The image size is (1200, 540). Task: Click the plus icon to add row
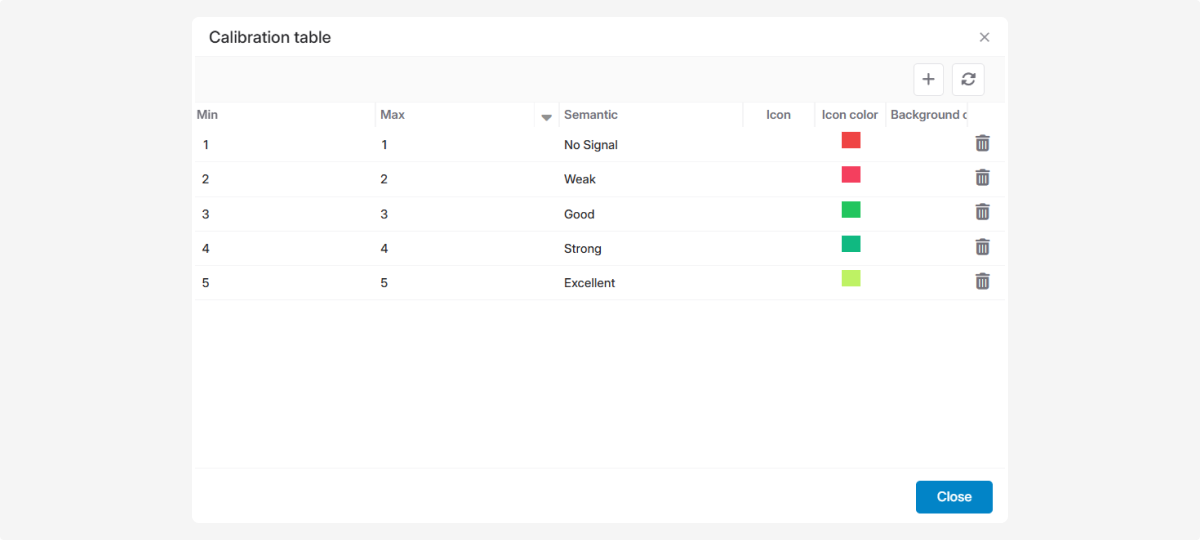(928, 80)
